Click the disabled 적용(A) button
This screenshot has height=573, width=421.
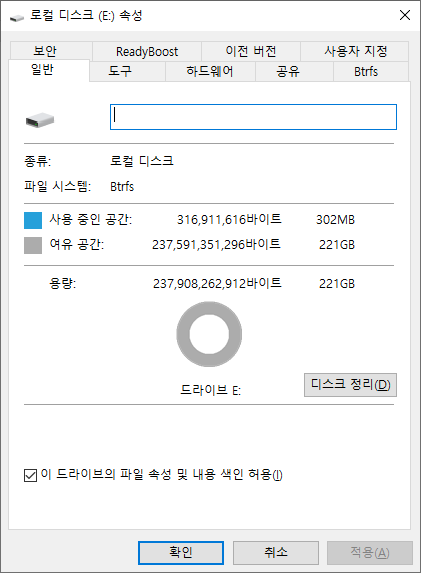pyautogui.click(x=370, y=553)
